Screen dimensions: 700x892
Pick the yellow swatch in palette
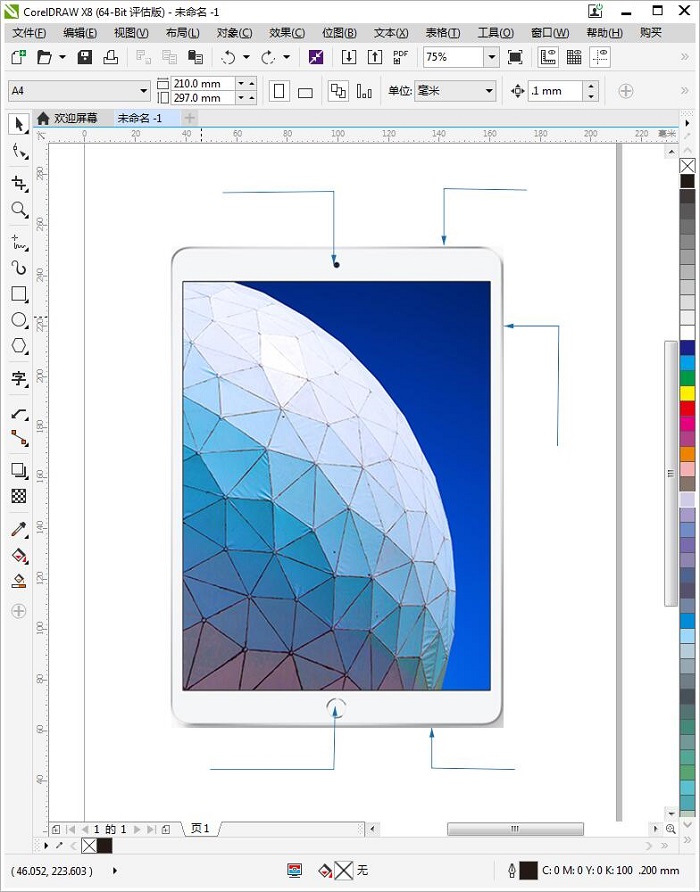(x=687, y=393)
